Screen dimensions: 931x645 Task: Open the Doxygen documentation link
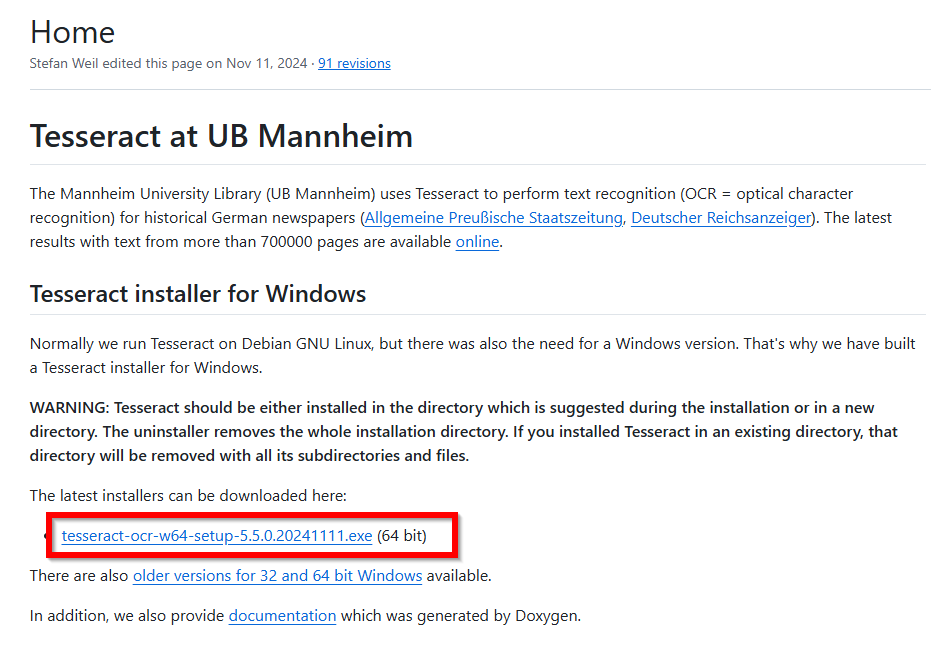(x=282, y=616)
